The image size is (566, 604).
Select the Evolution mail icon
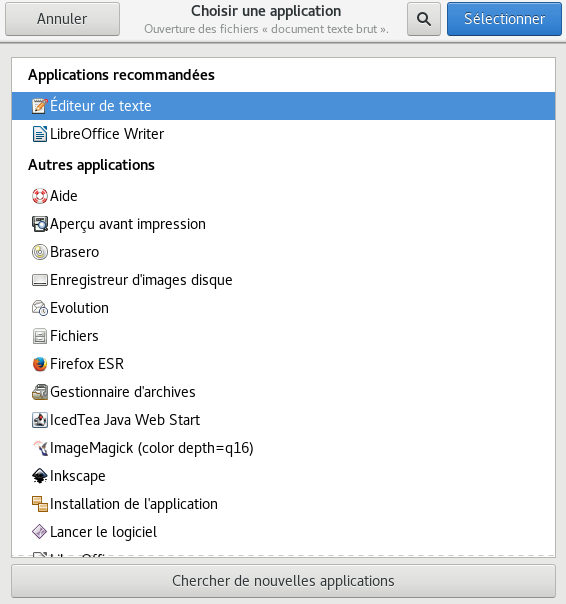pyautogui.click(x=40, y=308)
